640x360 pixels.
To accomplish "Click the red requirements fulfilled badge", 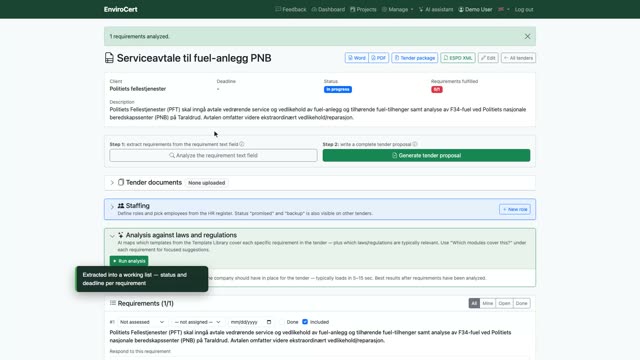I will (437, 89).
